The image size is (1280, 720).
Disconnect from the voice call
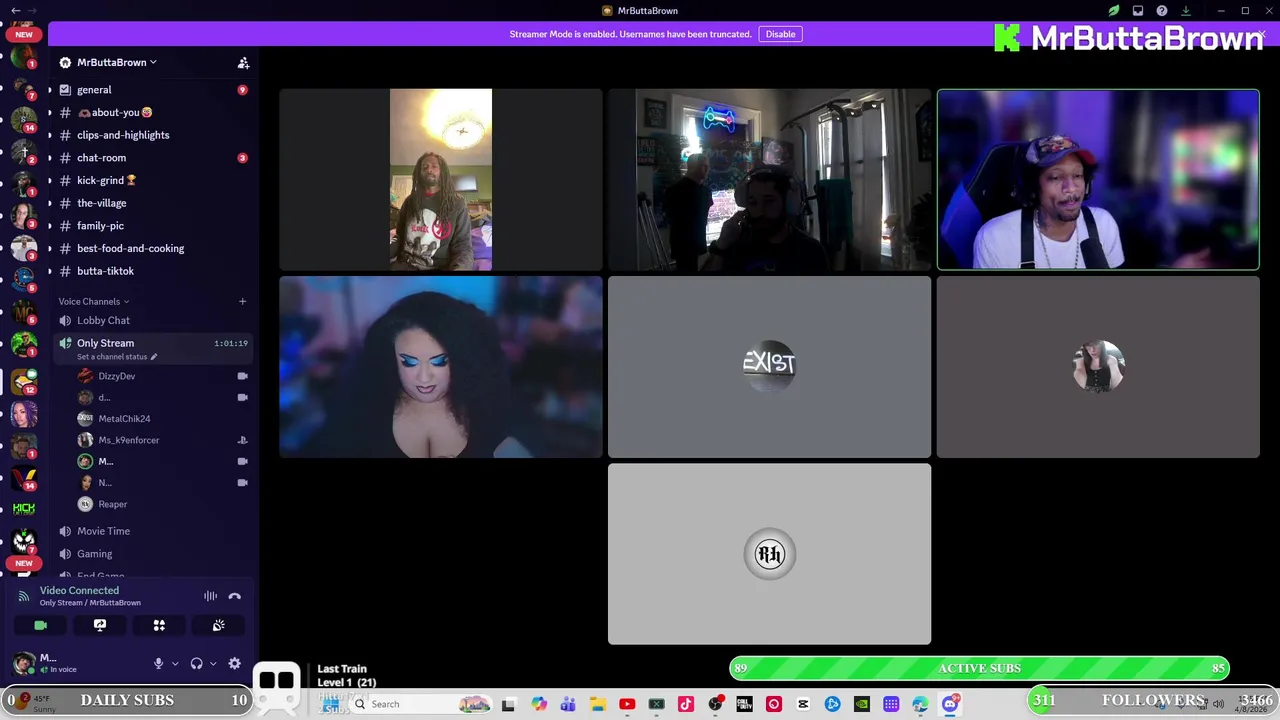[x=234, y=596]
